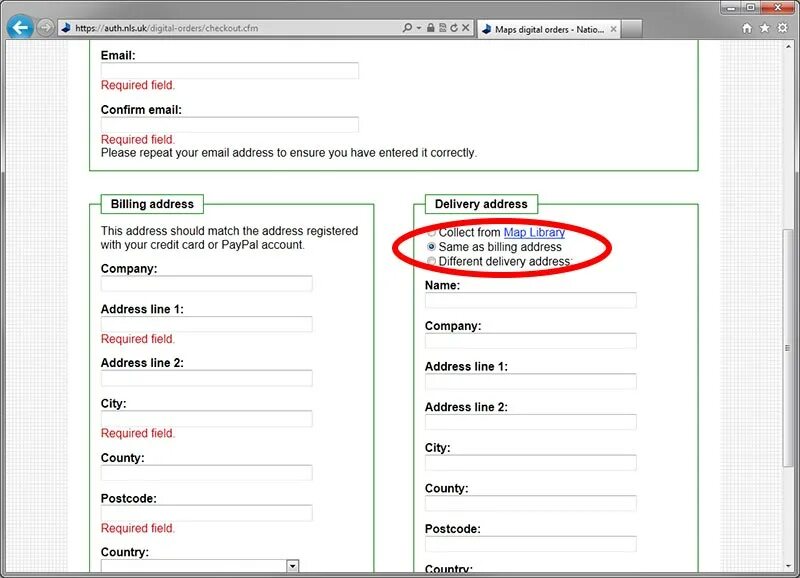This screenshot has height=578, width=800.
Task: Click the compatibility view icon in address bar
Action: click(442, 28)
